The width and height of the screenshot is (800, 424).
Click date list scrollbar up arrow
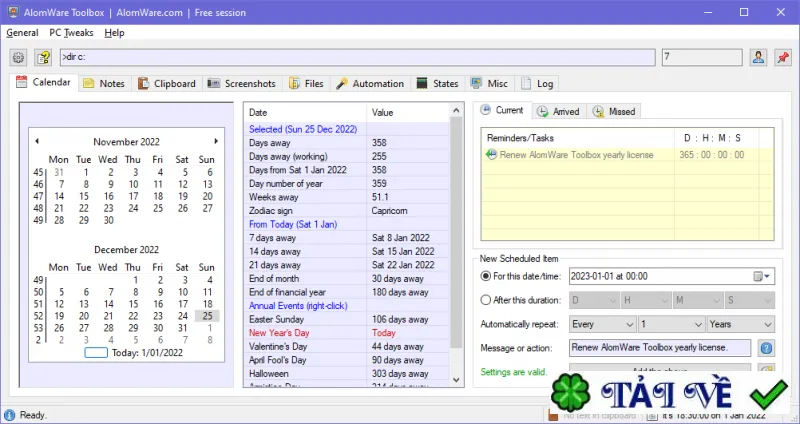[456, 111]
